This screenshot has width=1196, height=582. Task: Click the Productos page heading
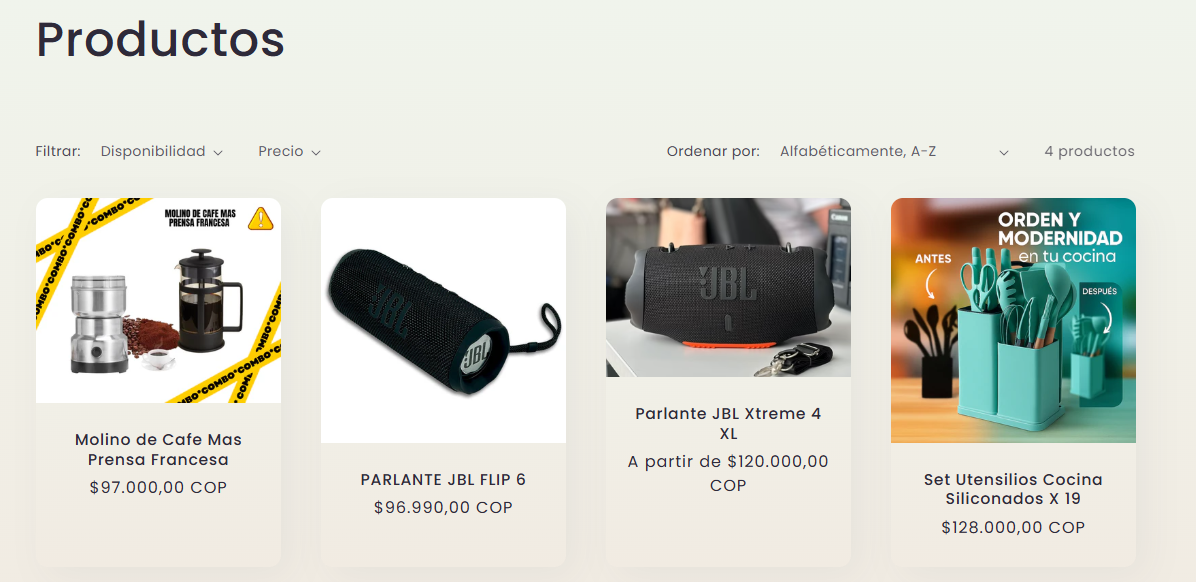pos(160,40)
